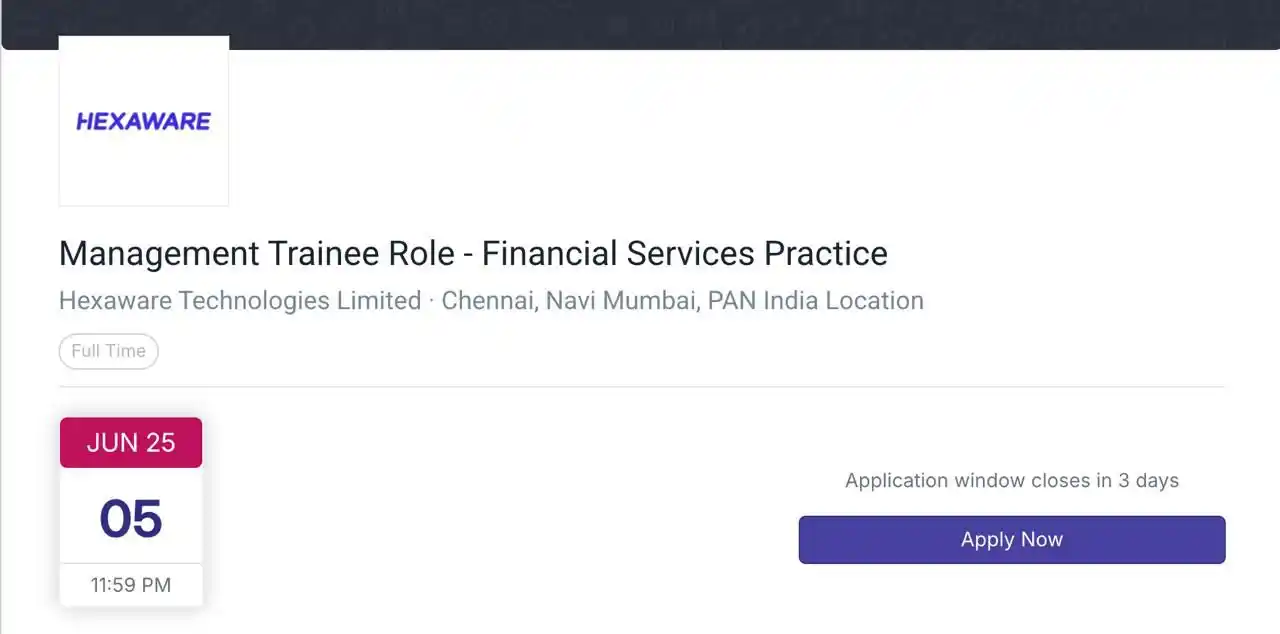
Task: Click the PAN India Location text
Action: click(x=815, y=301)
